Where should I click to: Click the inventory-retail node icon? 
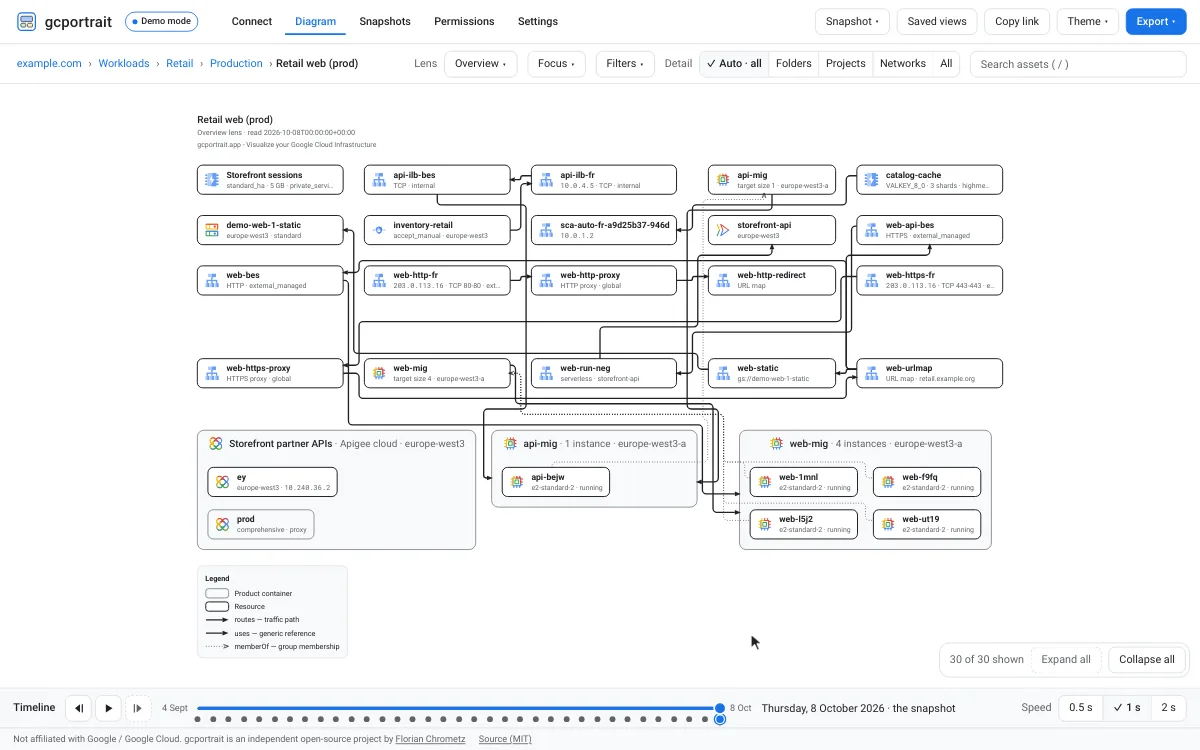379,230
